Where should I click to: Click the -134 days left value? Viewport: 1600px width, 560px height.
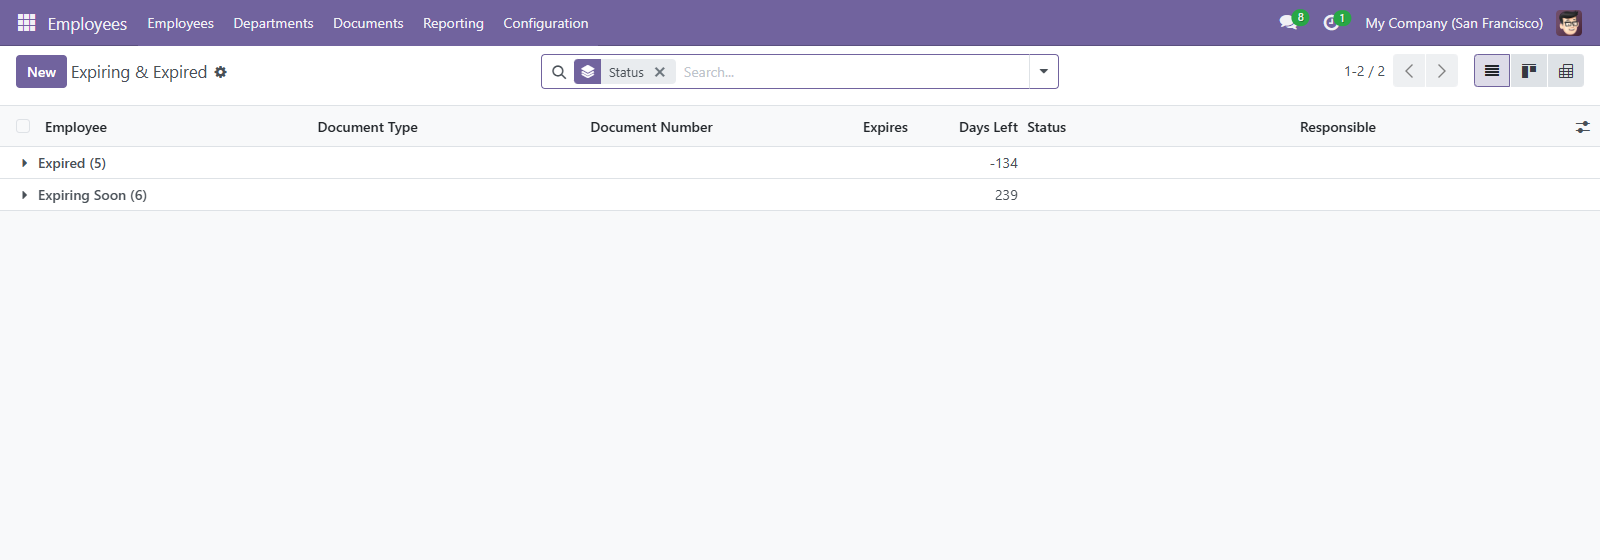click(x=1004, y=163)
